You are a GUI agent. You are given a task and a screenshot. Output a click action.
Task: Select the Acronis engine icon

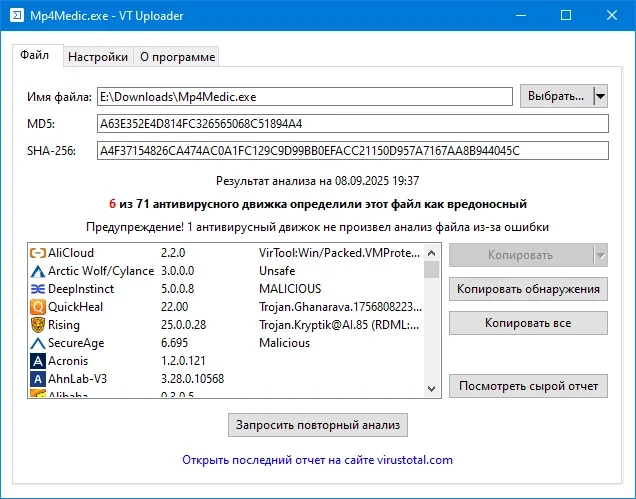[38, 361]
